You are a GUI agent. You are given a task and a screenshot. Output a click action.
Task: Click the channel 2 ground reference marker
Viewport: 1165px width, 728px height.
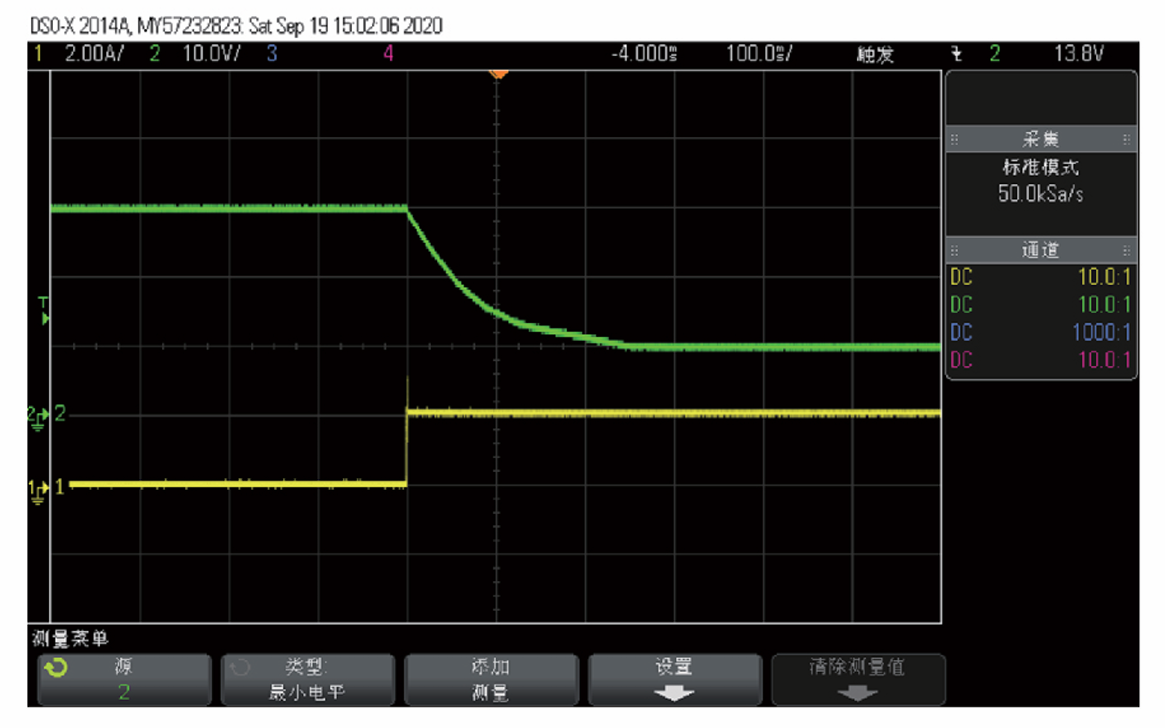point(37,415)
